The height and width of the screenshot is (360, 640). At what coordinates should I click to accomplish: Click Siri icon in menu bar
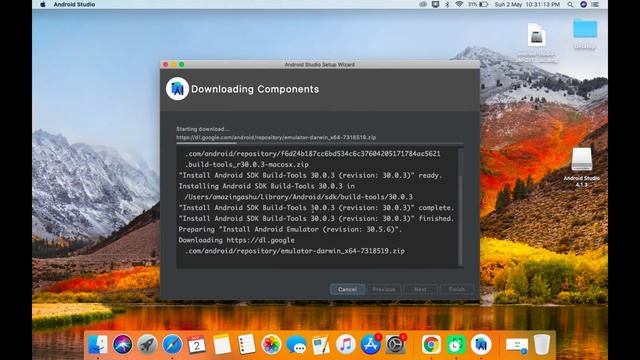click(583, 4)
